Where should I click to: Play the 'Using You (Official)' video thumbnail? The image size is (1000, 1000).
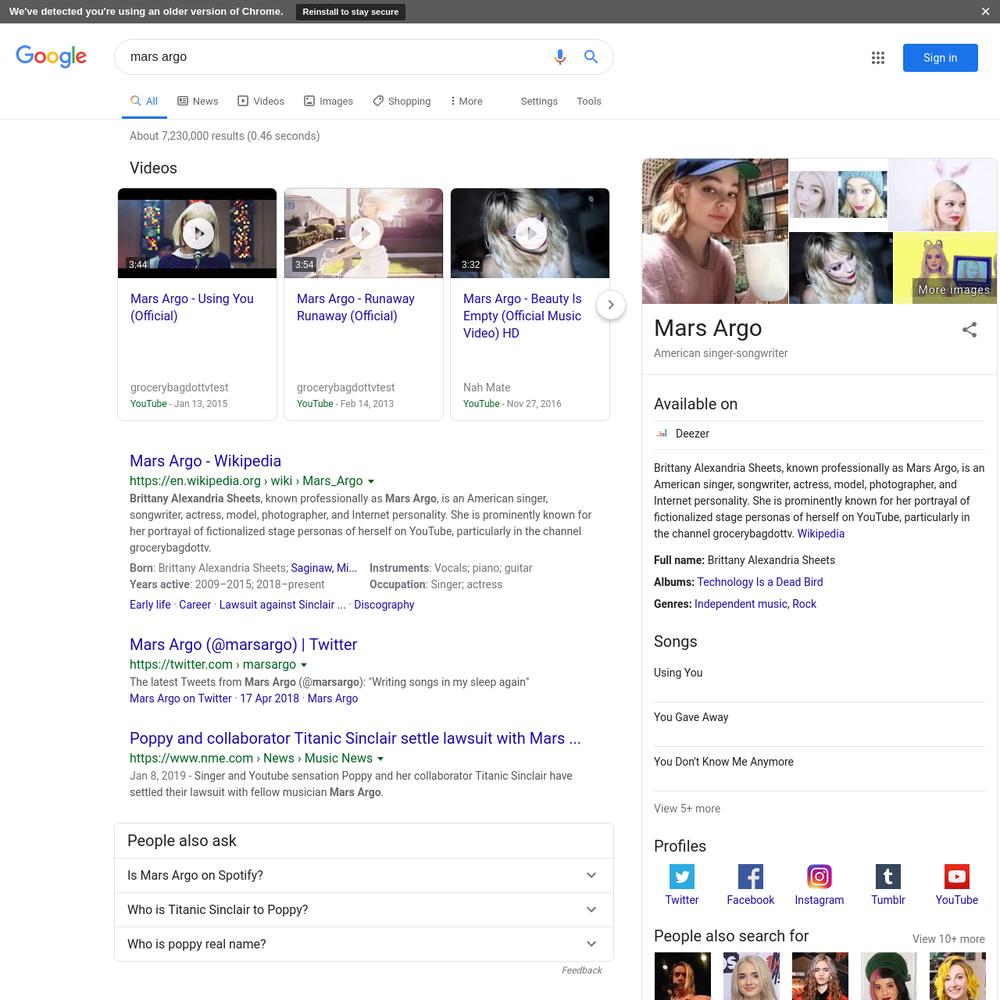pyautogui.click(x=197, y=233)
